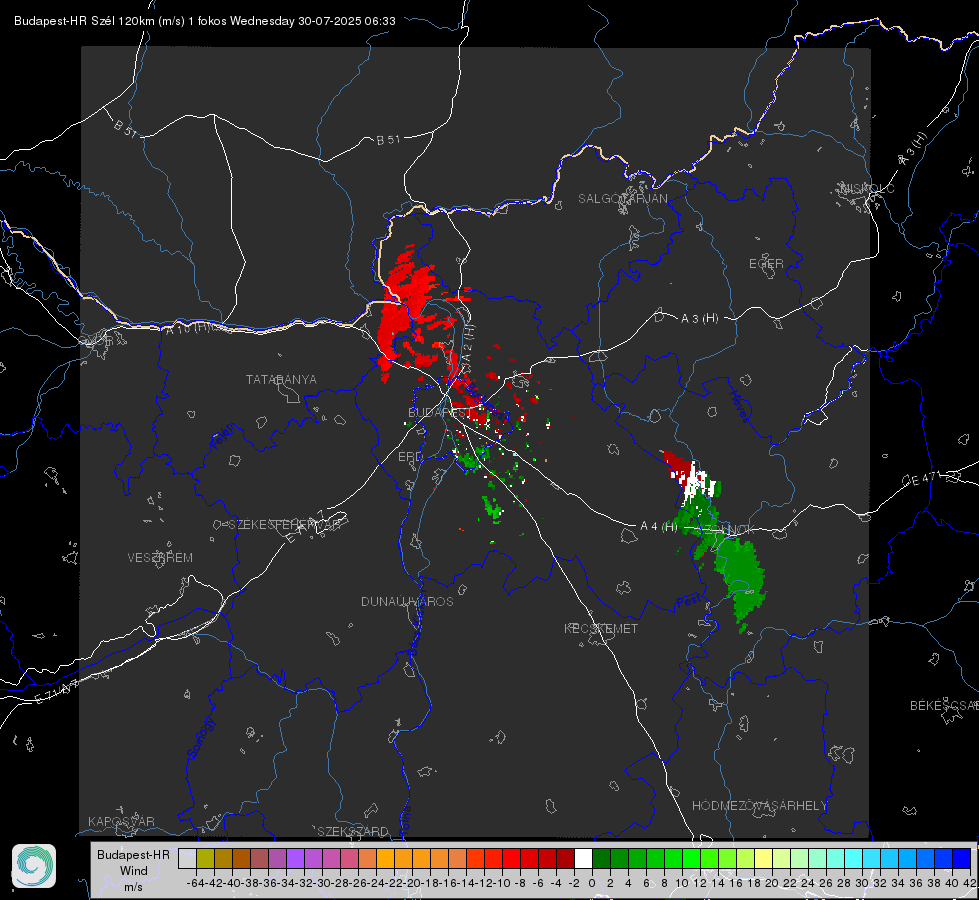Click the TATABÁNYA city label

281,380
